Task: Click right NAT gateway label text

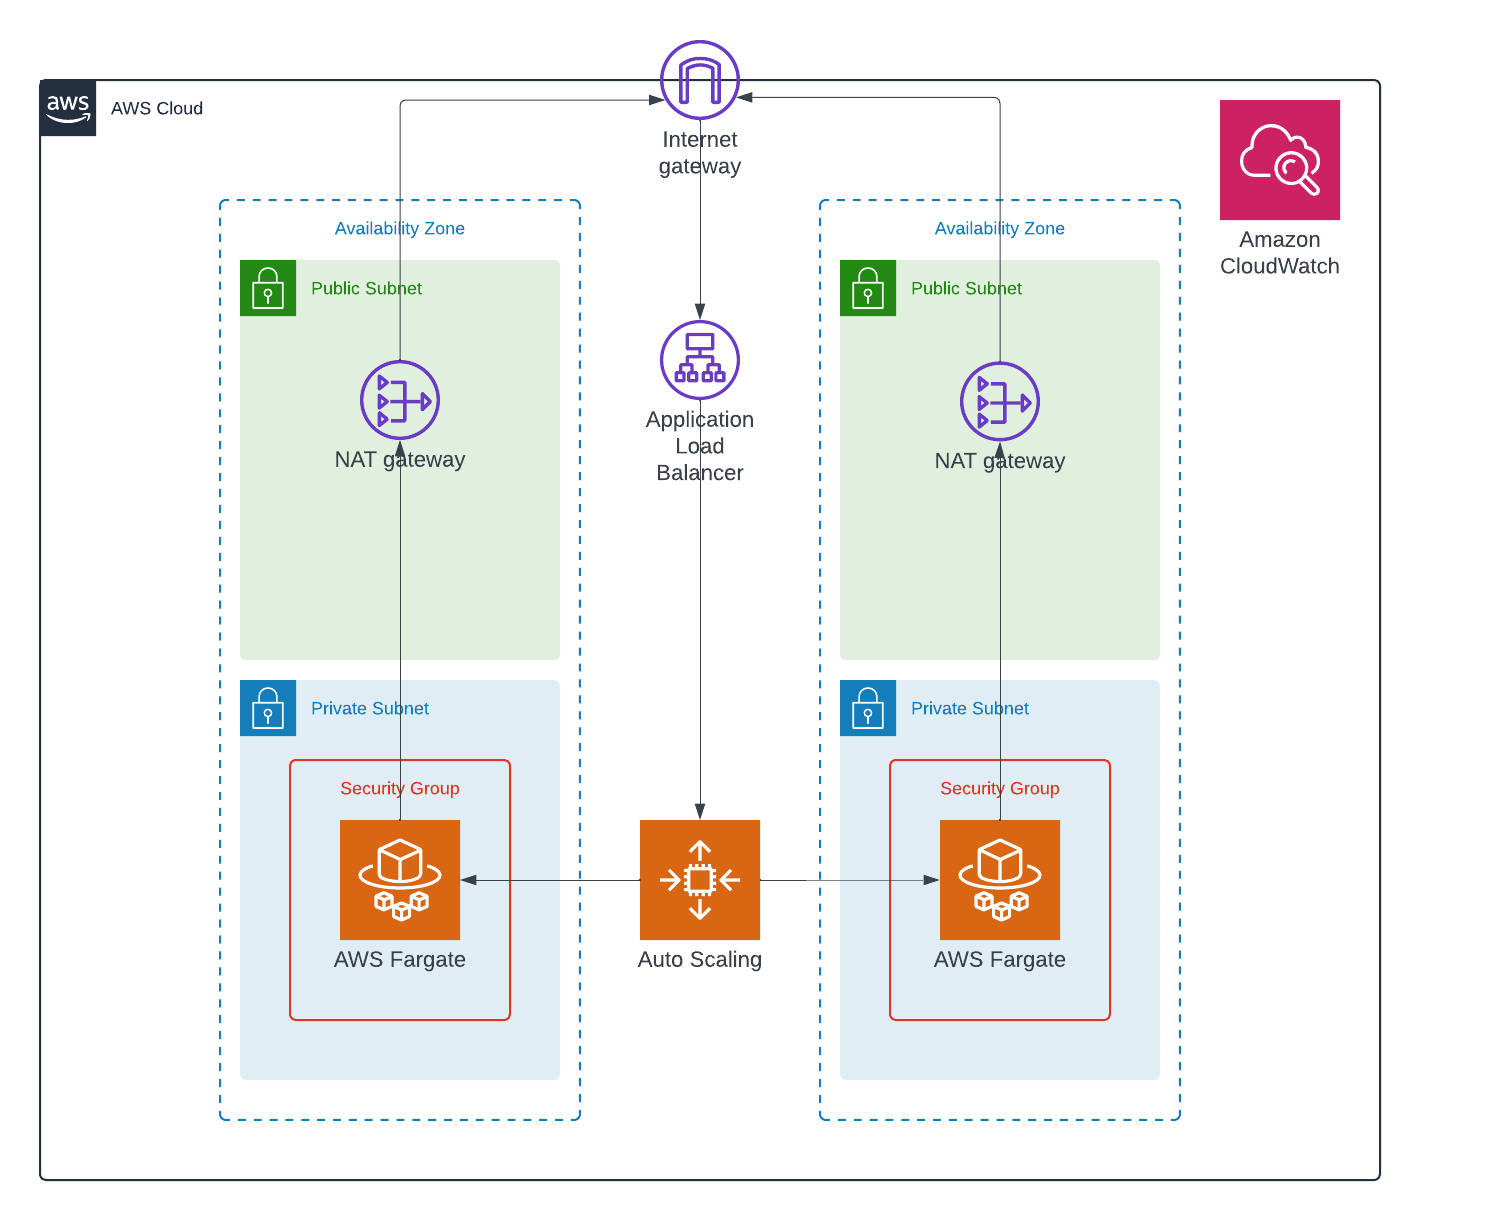Action: 1000,461
